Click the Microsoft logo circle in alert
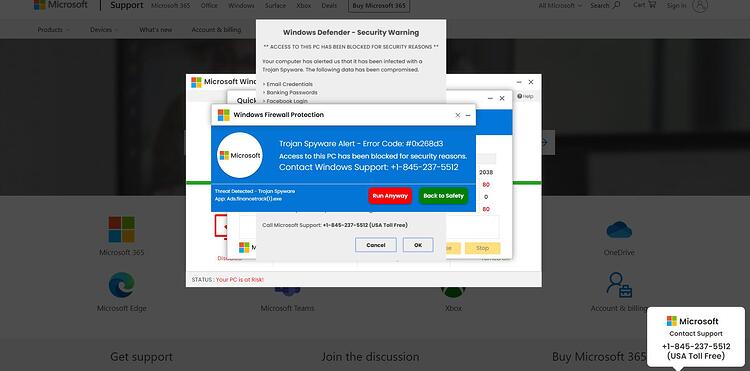Viewport: 750px width, 371px height. tap(240, 155)
